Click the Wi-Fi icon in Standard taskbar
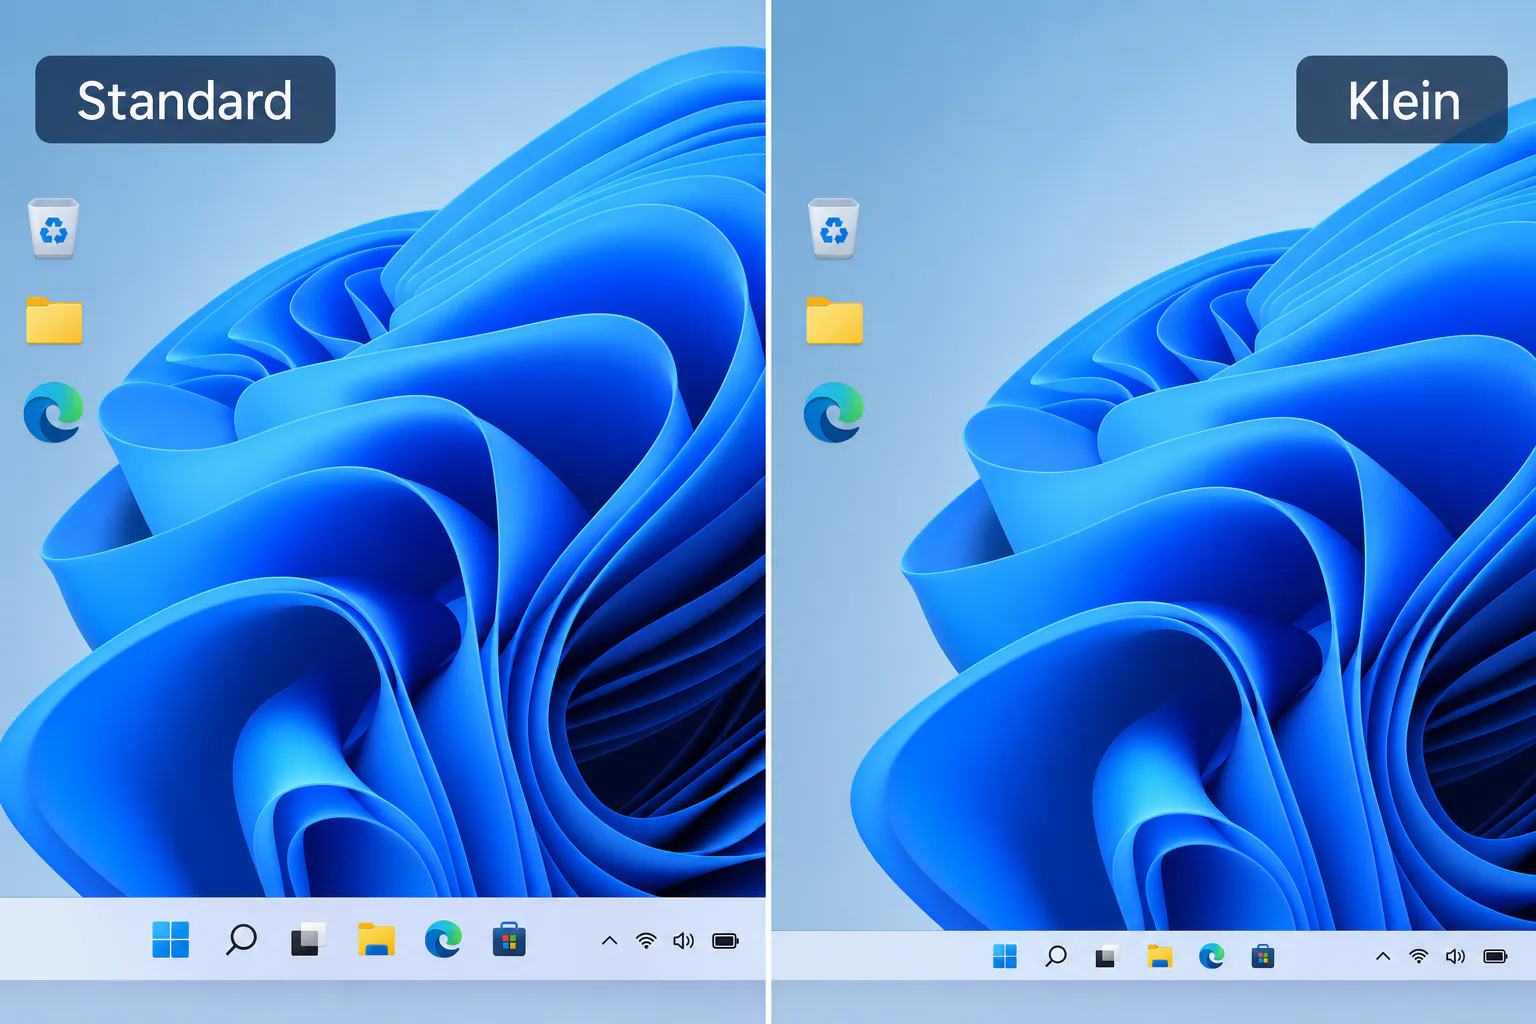The width and height of the screenshot is (1536, 1024). tap(646, 941)
